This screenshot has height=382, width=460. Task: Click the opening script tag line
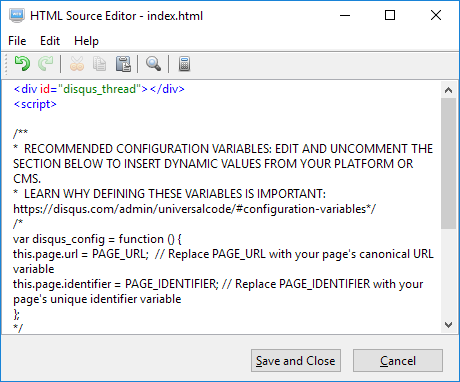35,104
